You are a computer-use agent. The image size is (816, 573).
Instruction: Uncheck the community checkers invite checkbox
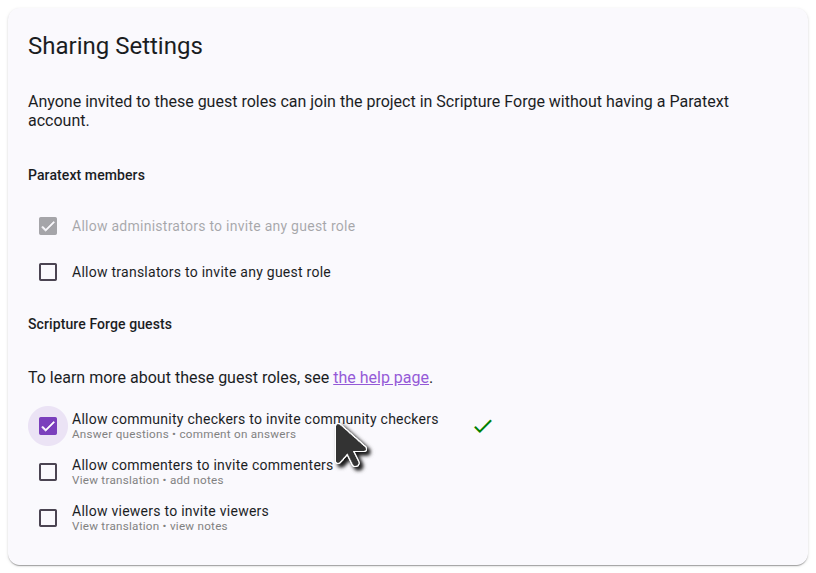click(48, 426)
